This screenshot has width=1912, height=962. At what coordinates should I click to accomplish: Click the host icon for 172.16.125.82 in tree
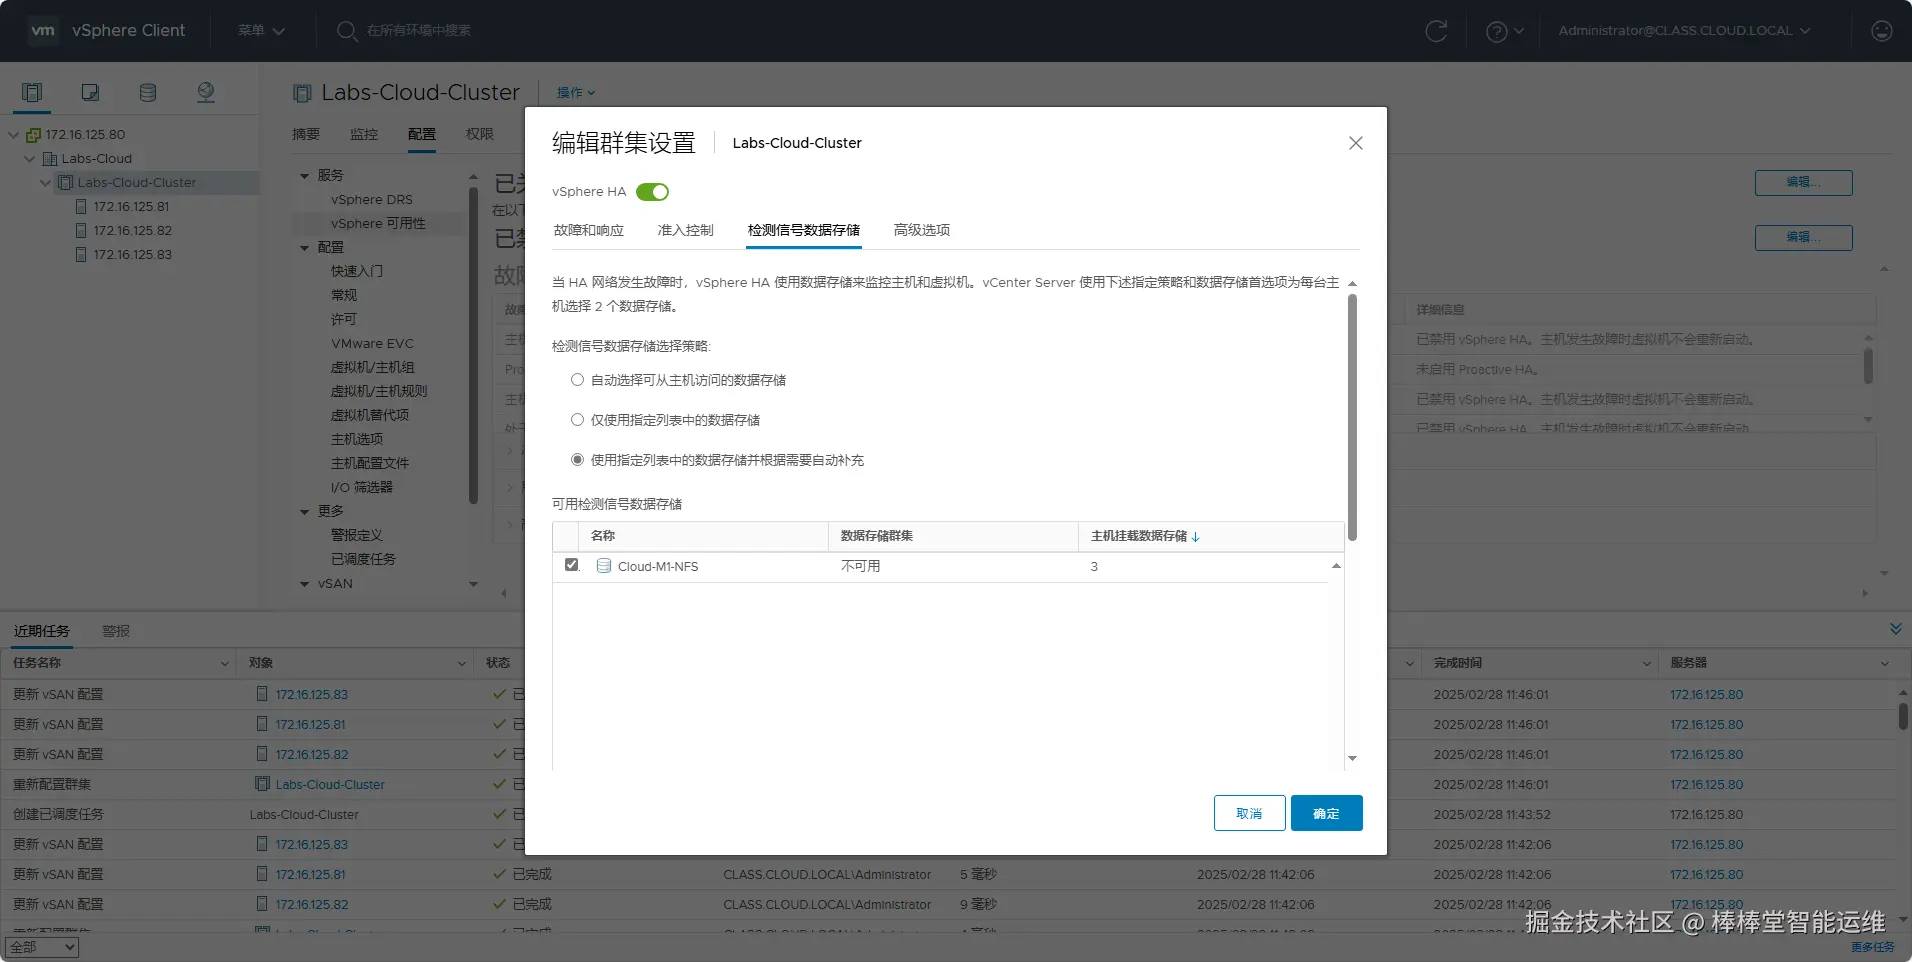(x=82, y=231)
